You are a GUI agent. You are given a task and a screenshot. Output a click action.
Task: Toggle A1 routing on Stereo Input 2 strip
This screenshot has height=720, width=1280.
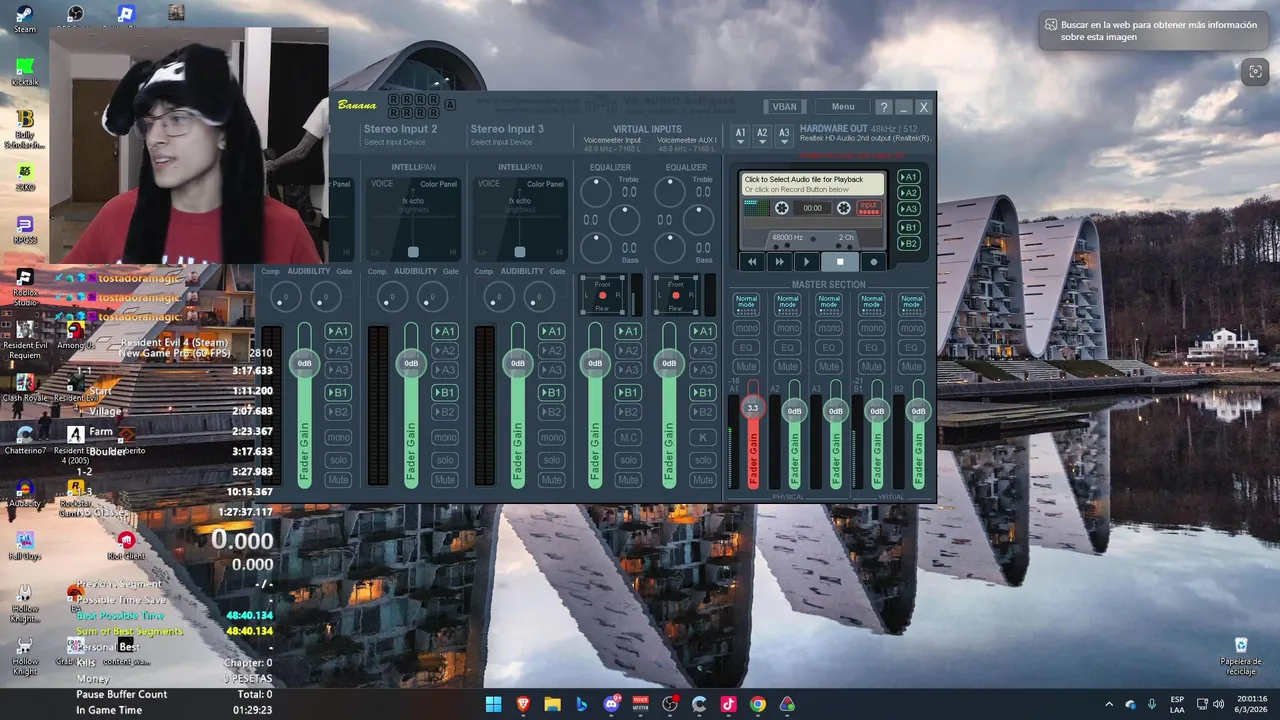pos(444,331)
